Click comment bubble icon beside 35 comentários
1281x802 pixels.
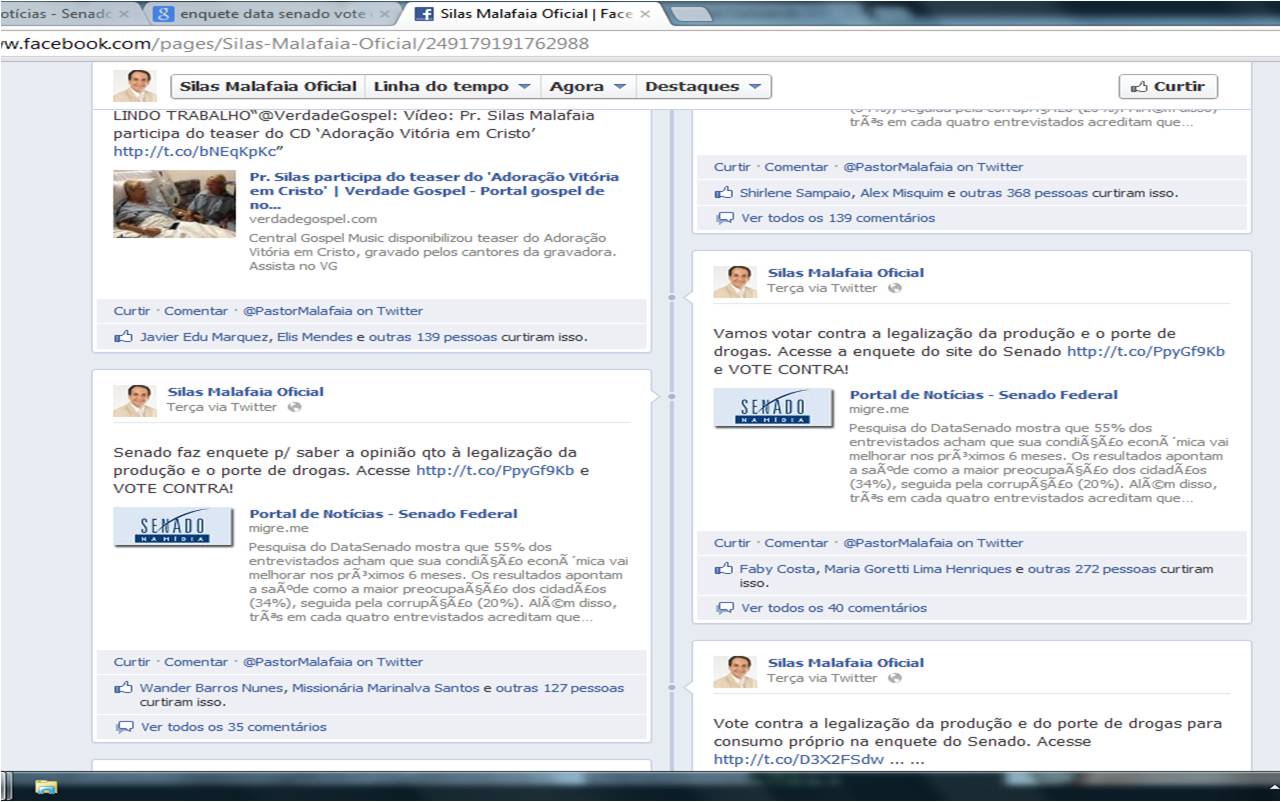[124, 727]
